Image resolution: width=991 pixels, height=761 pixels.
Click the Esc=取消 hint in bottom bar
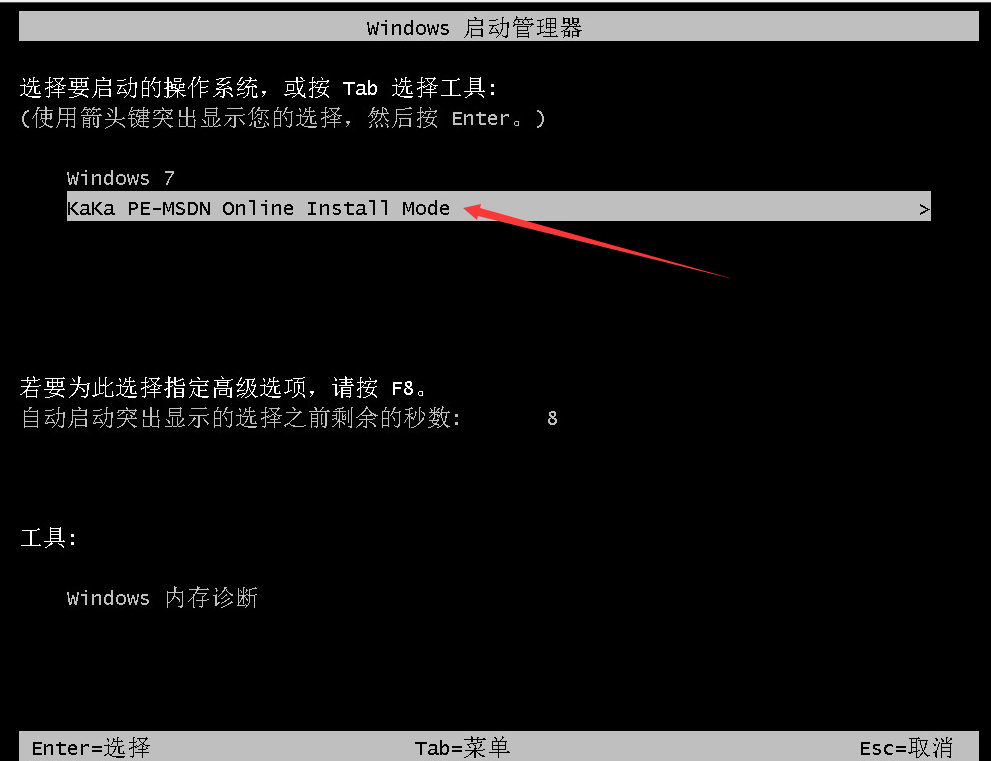pos(906,748)
